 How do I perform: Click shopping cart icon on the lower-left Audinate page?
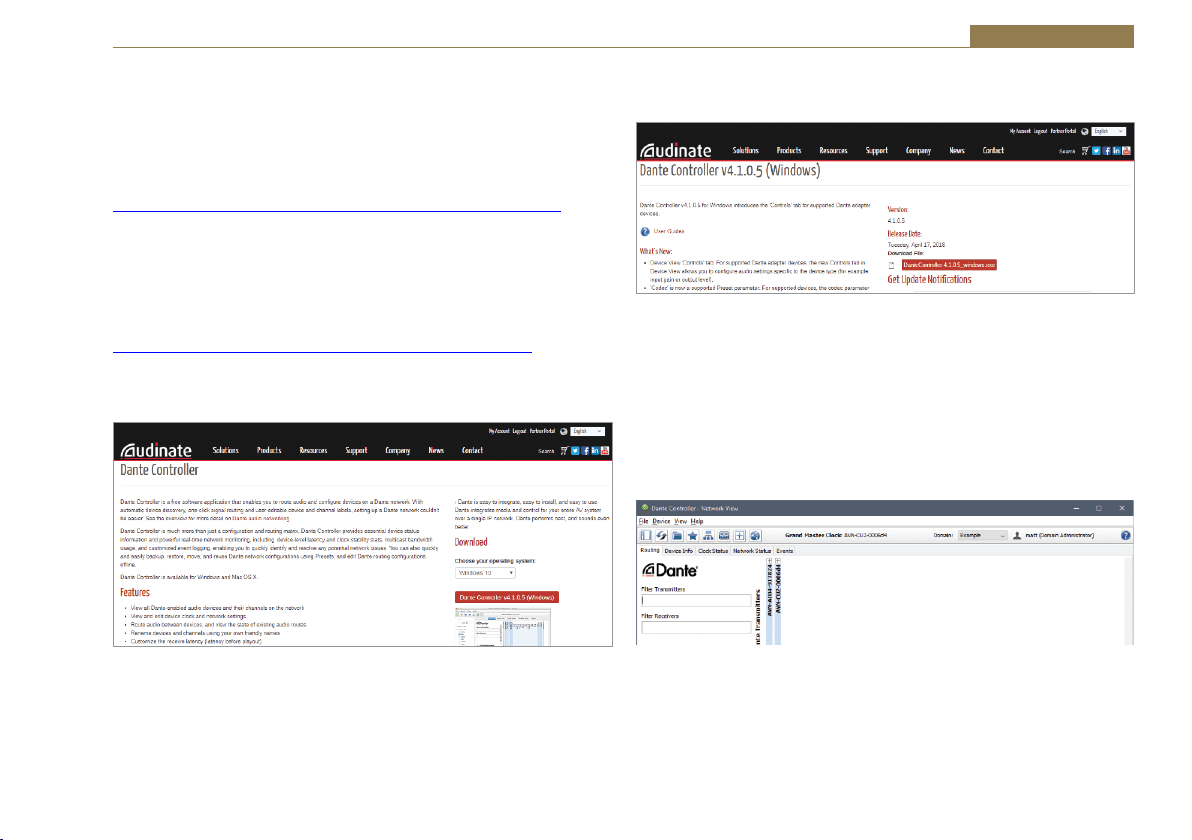564,451
